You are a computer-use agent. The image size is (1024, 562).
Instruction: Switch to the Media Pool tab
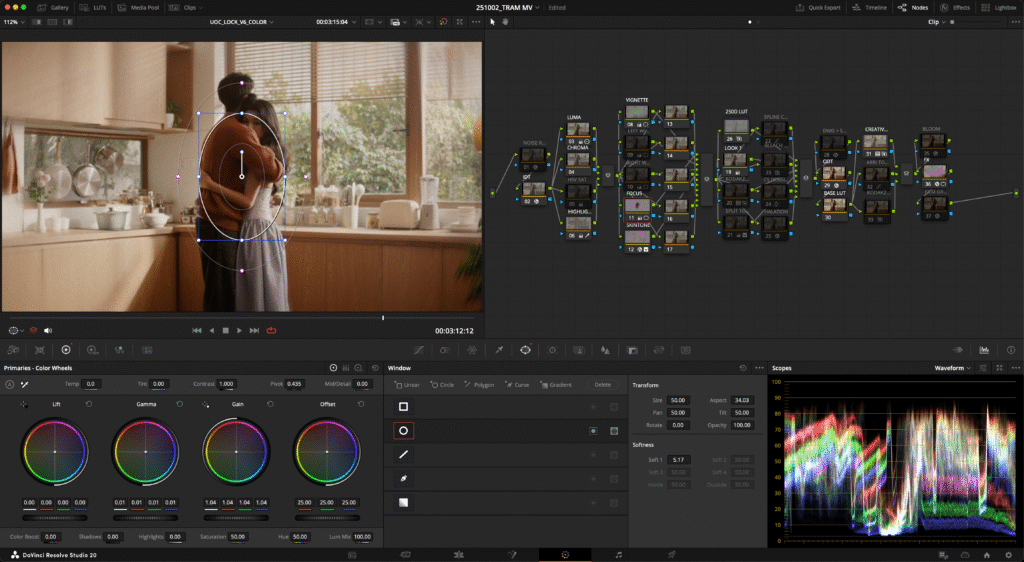(x=140, y=7)
